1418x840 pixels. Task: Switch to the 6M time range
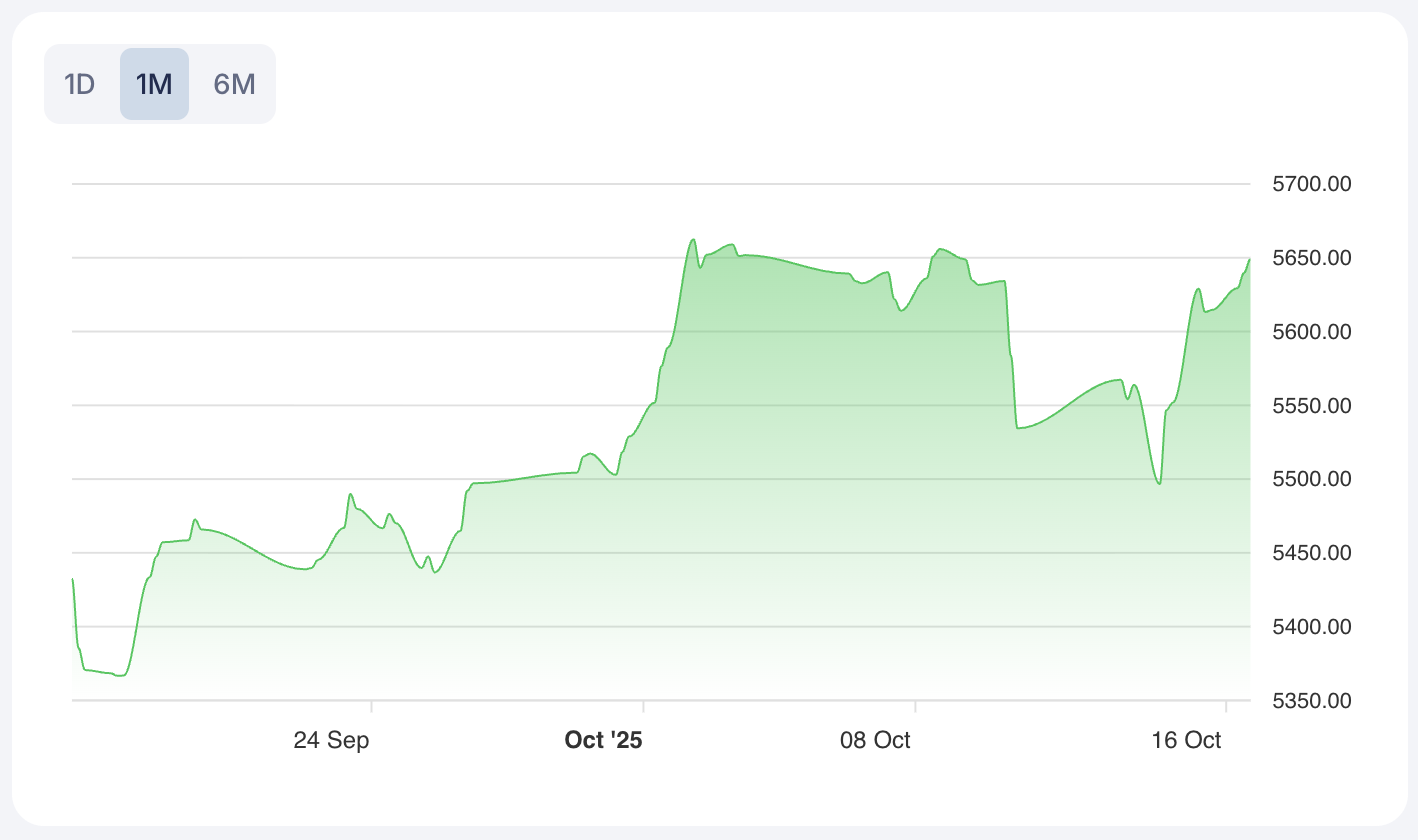tap(234, 84)
